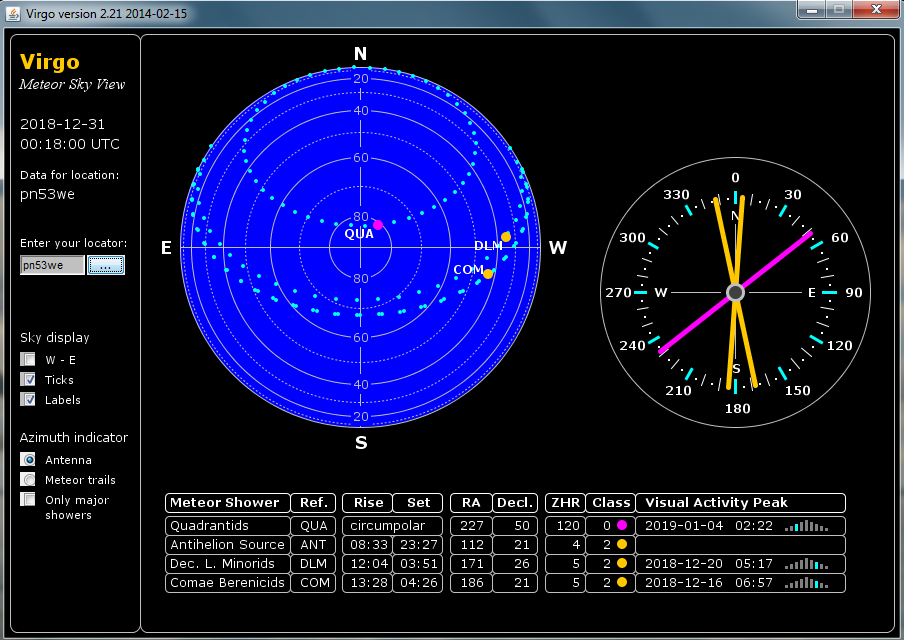Click the activity peak bar graph for Comae Berenicids
Image resolution: width=904 pixels, height=640 pixels.
point(807,583)
